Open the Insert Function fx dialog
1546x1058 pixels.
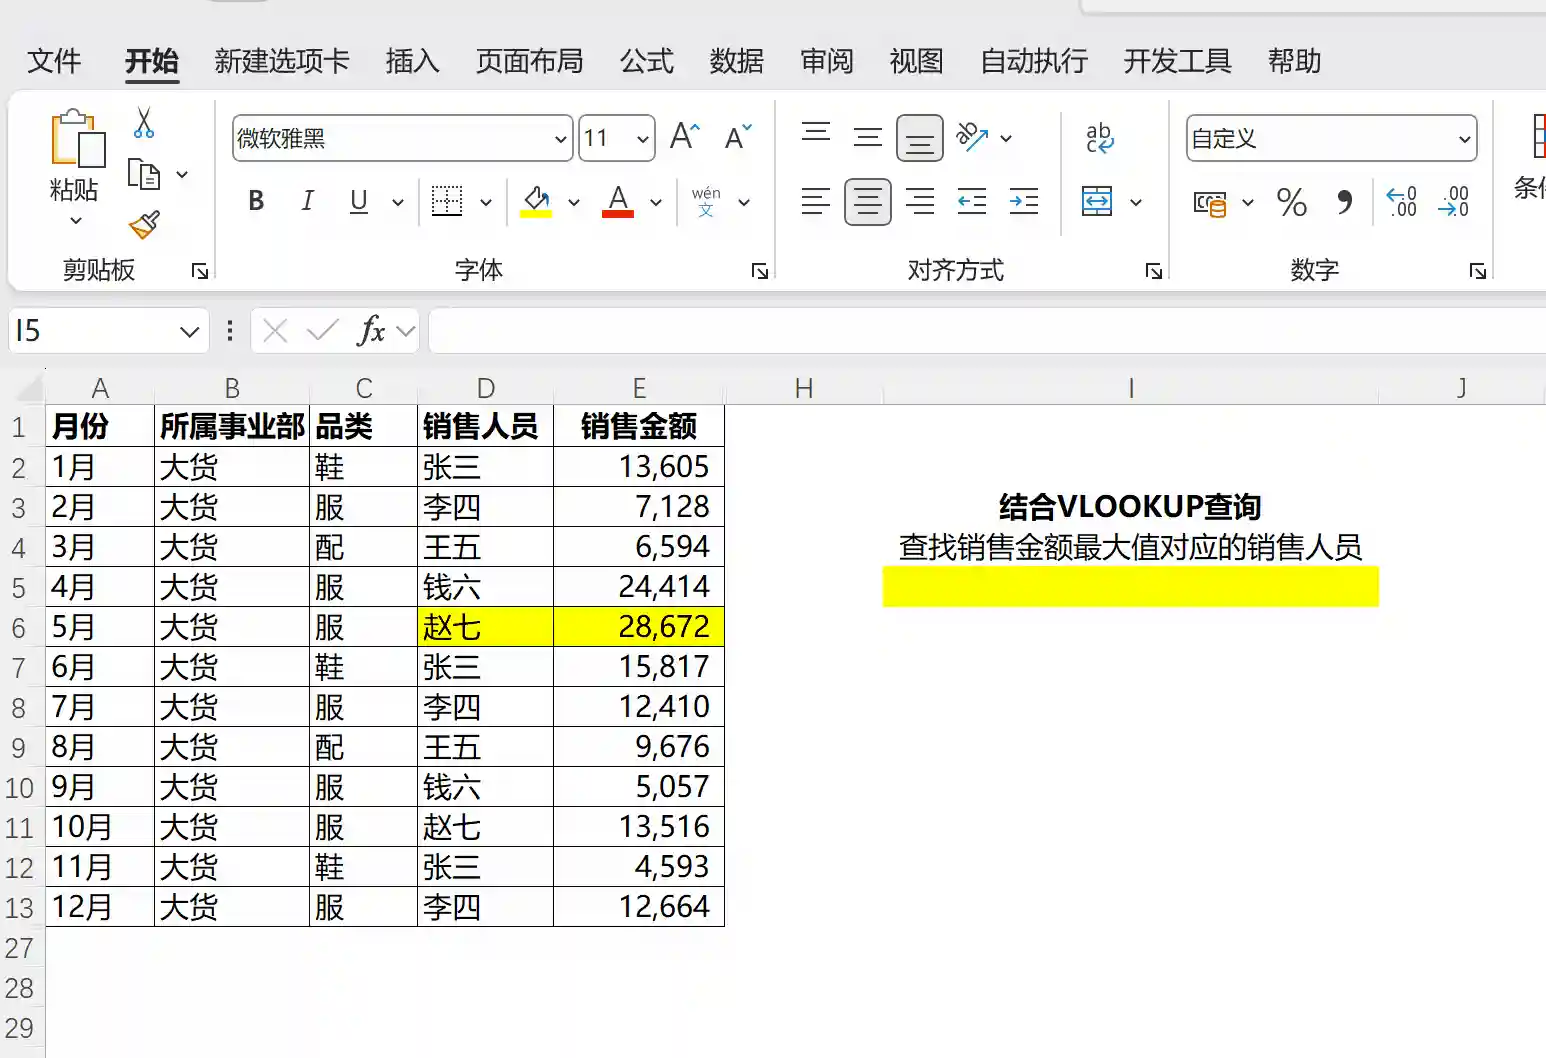pos(371,331)
